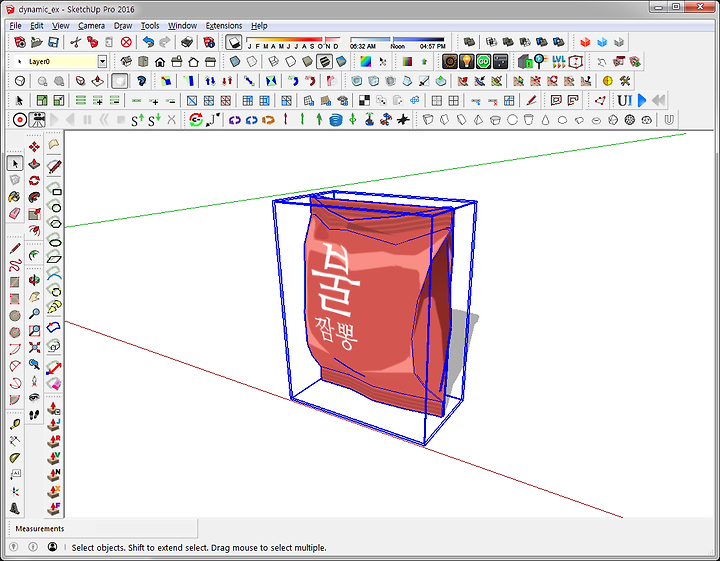This screenshot has height=561, width=720.
Task: Select the Pan hand tool
Action: [34, 297]
